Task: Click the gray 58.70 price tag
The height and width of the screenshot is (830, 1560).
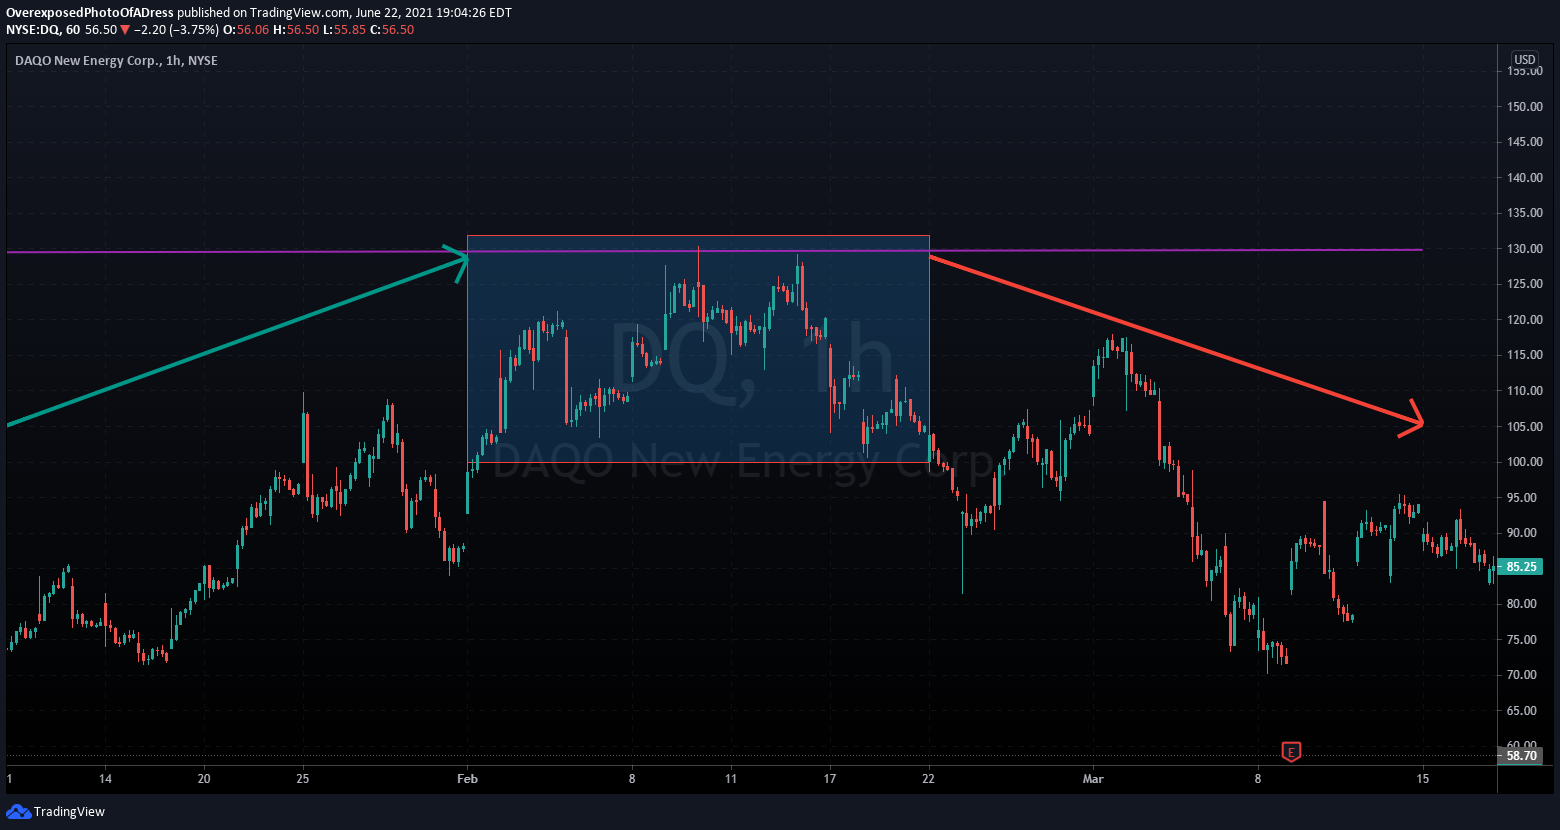Action: tap(1520, 756)
